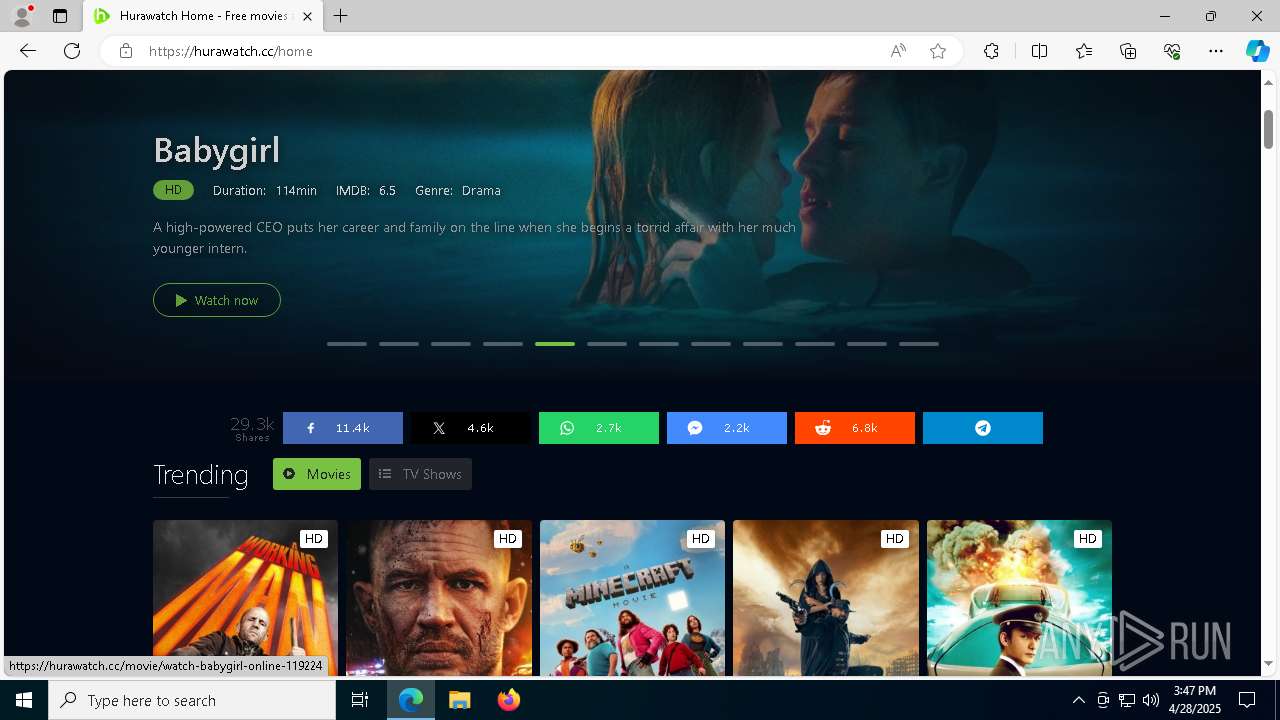Show hidden system tray icons
This screenshot has width=1280, height=720.
pos(1078,700)
